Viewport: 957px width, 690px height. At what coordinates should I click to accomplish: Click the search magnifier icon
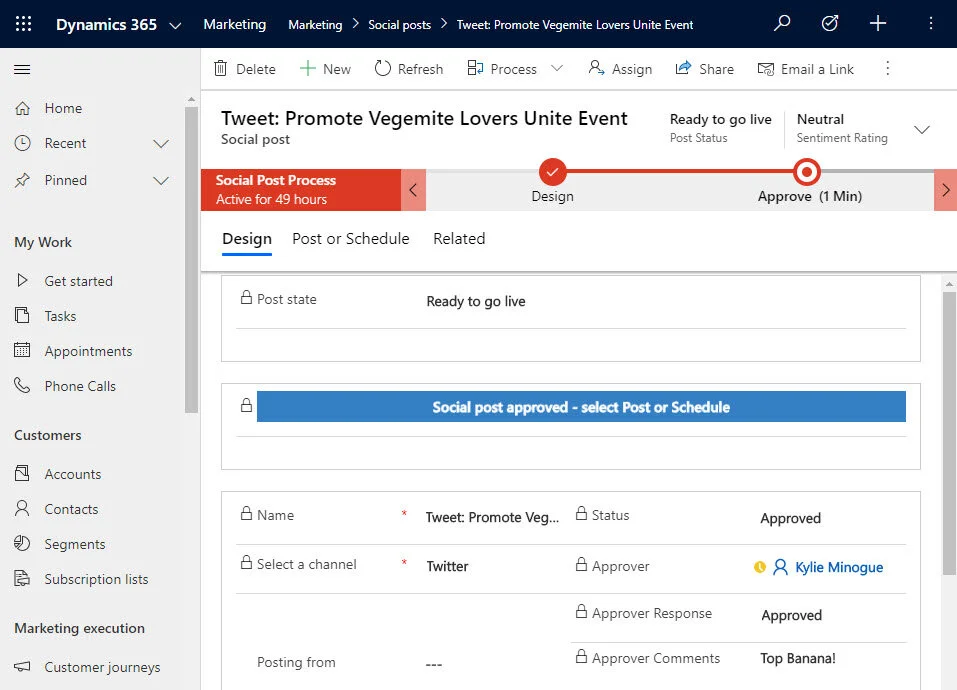tap(782, 23)
